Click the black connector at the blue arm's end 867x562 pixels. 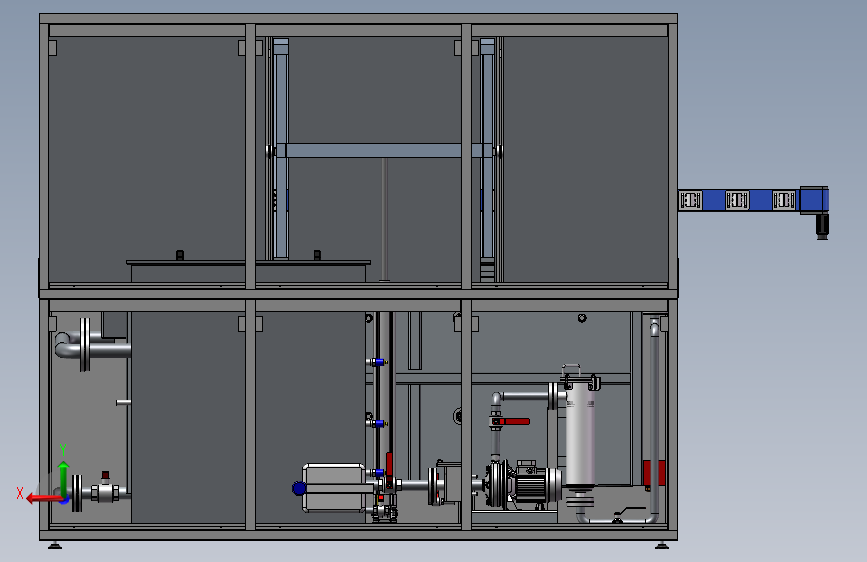click(x=822, y=226)
